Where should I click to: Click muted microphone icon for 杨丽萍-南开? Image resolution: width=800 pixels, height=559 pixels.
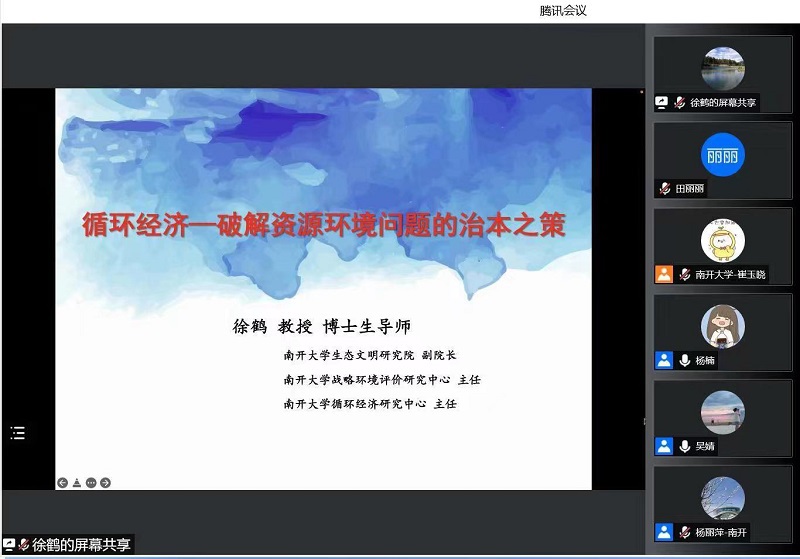684,532
